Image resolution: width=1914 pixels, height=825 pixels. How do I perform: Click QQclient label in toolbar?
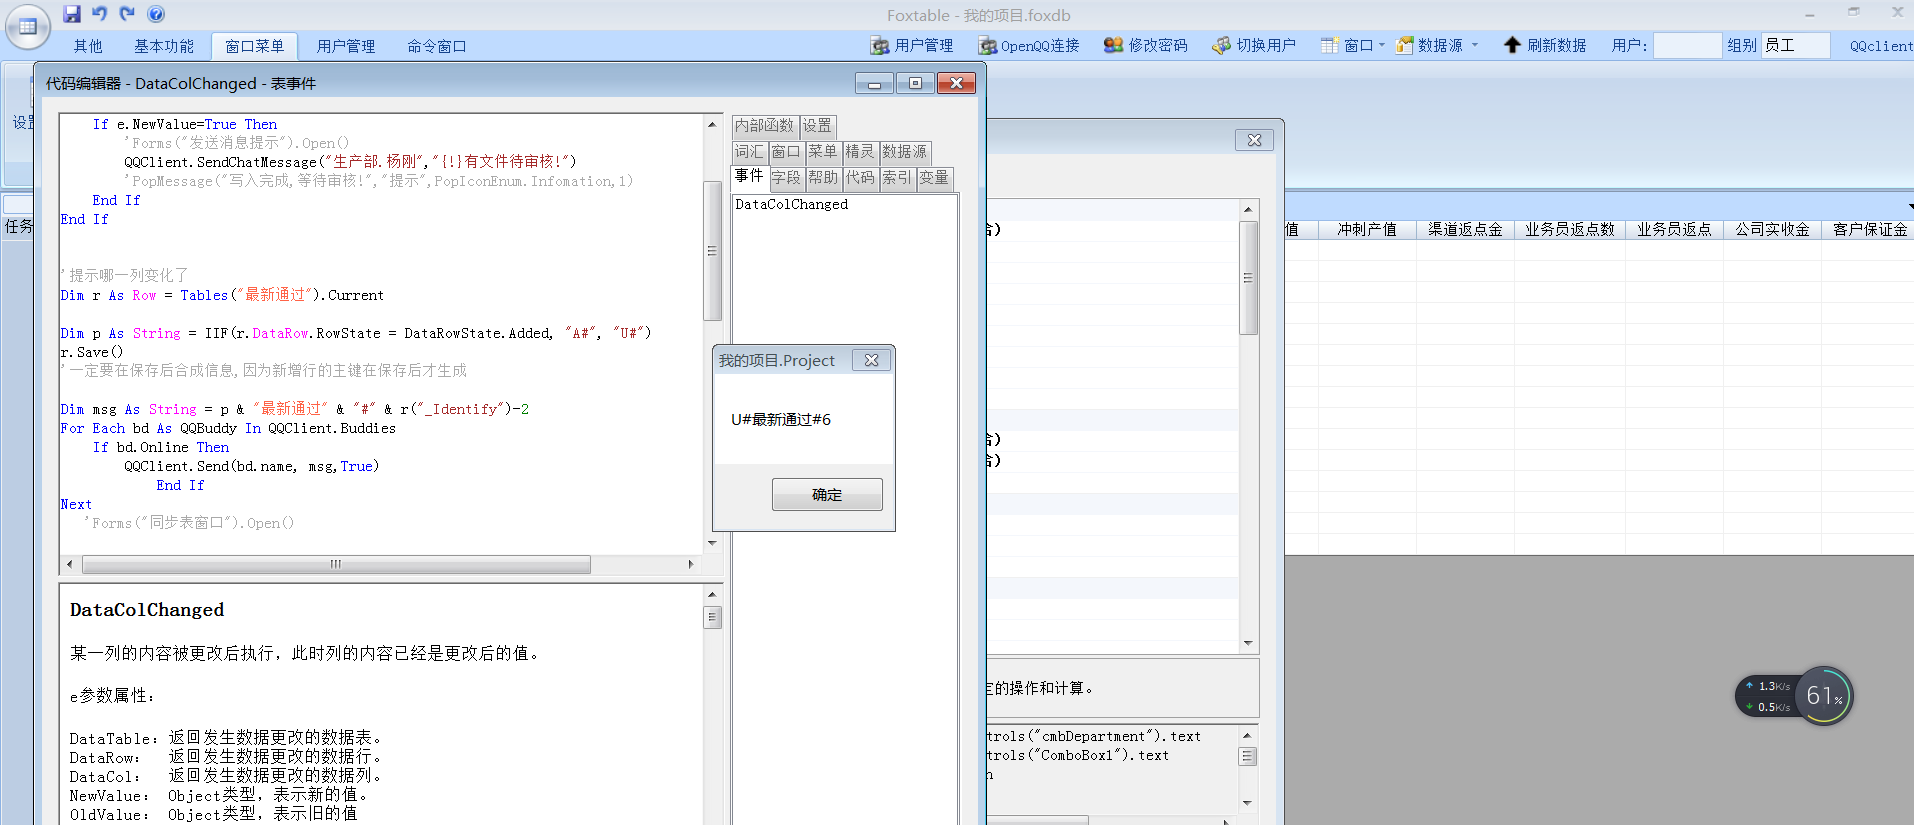tap(1881, 46)
